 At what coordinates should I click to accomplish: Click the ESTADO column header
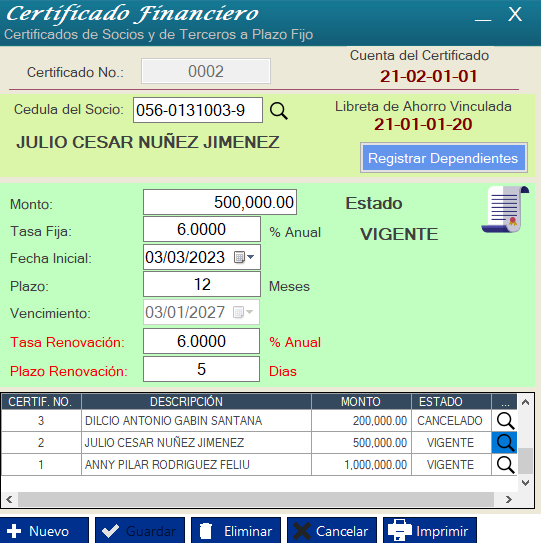pyautogui.click(x=451, y=402)
